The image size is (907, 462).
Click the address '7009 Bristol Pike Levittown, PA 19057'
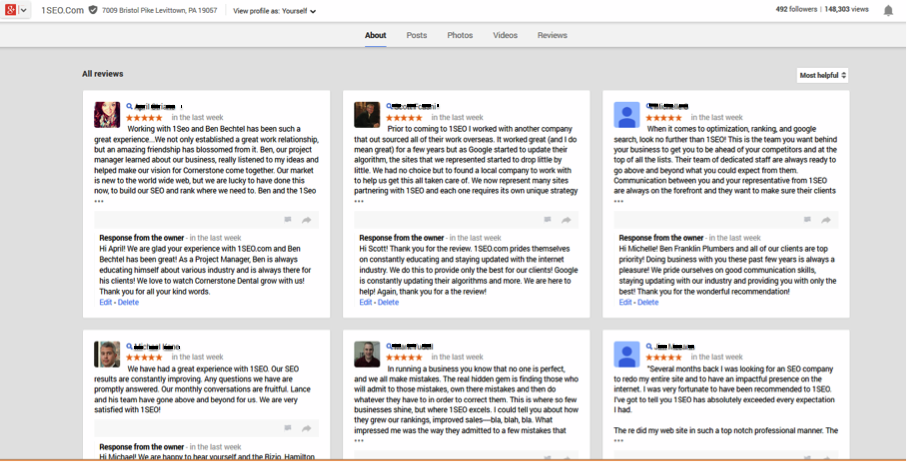(160, 10)
